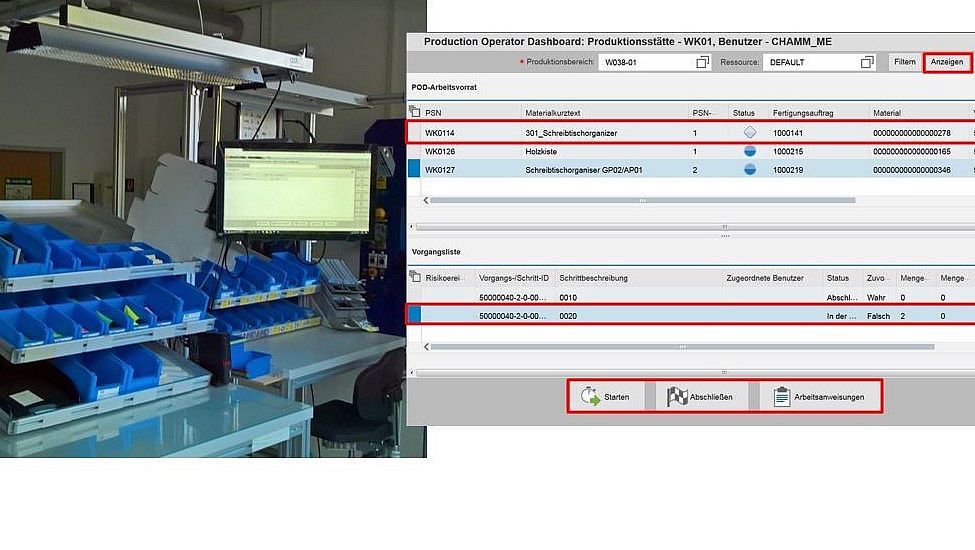Click the Anzeigen button
Viewport: 975px width, 550px height.
[946, 62]
